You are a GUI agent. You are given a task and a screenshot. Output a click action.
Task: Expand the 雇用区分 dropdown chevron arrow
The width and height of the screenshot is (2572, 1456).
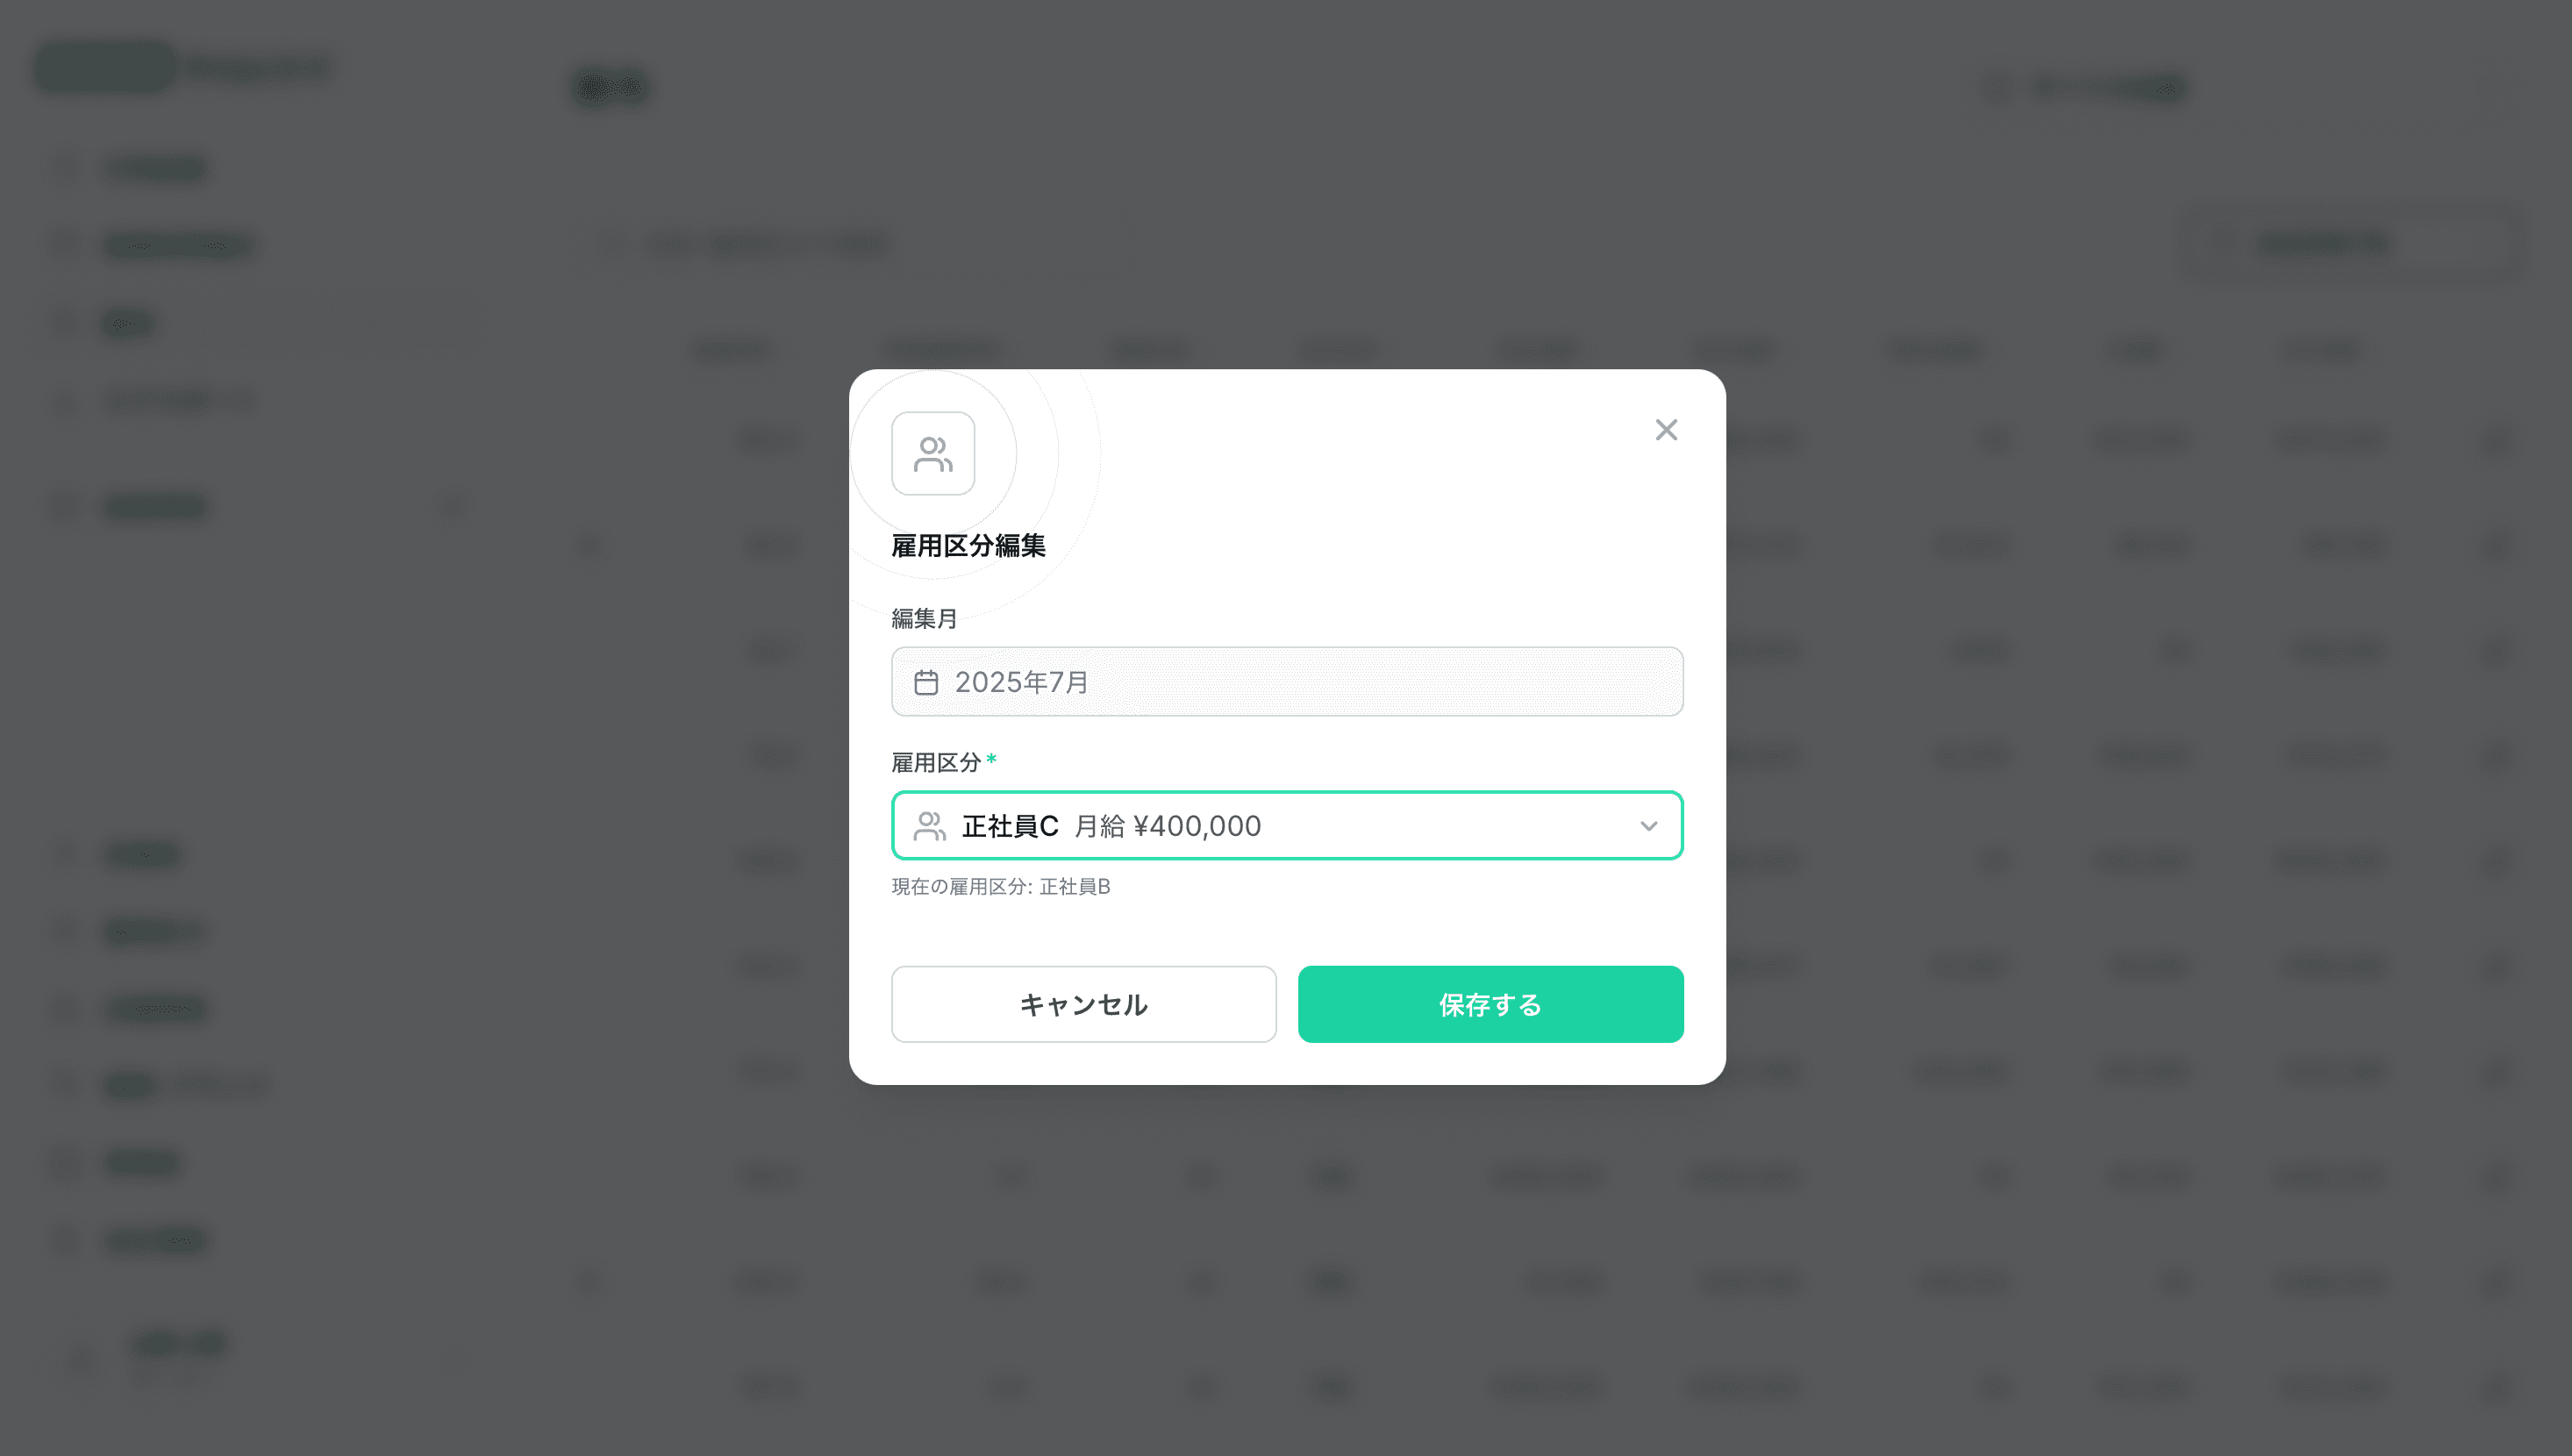[1649, 826]
